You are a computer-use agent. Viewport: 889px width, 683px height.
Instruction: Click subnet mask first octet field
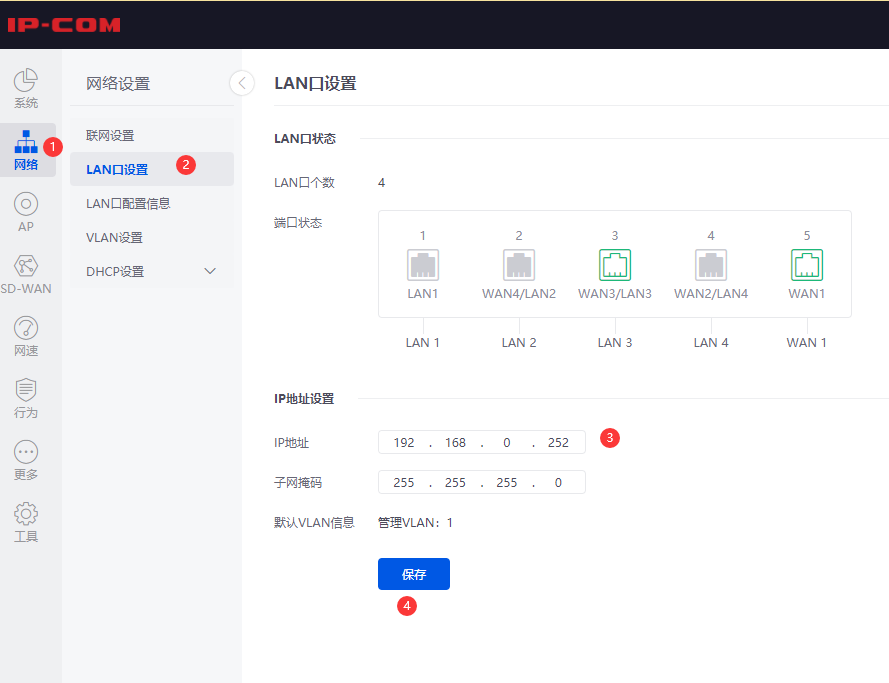(x=404, y=482)
